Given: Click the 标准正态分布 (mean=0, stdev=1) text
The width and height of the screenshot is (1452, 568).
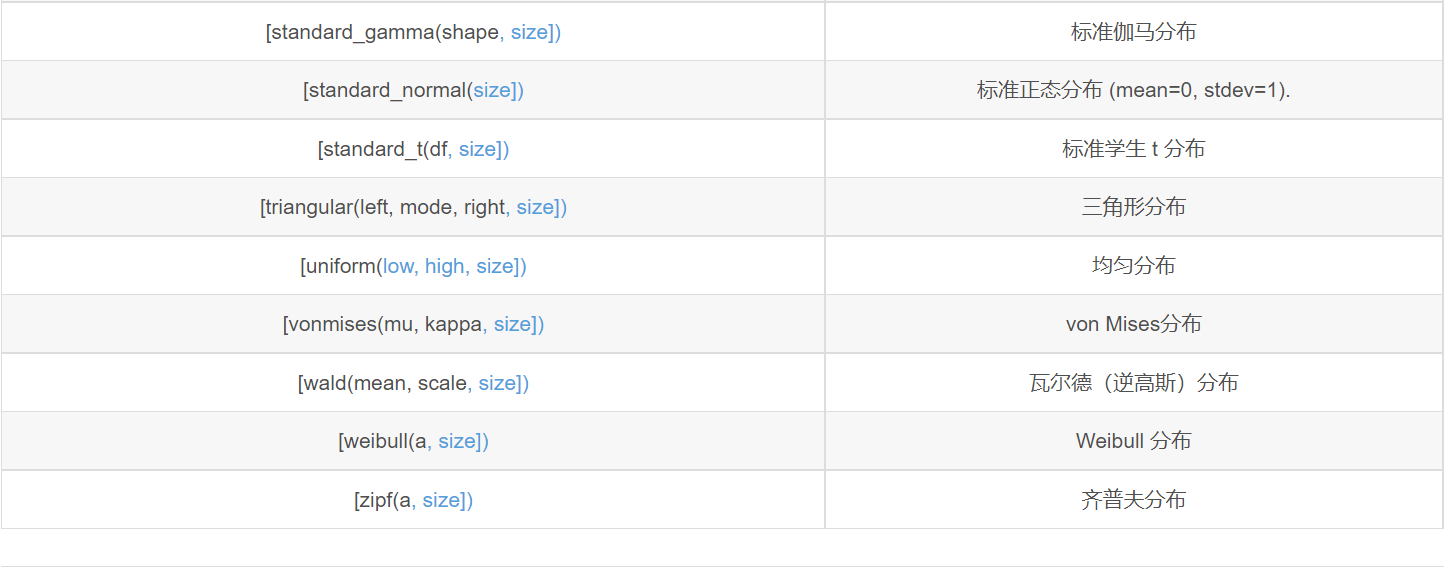Looking at the screenshot, I should (x=1133, y=90).
